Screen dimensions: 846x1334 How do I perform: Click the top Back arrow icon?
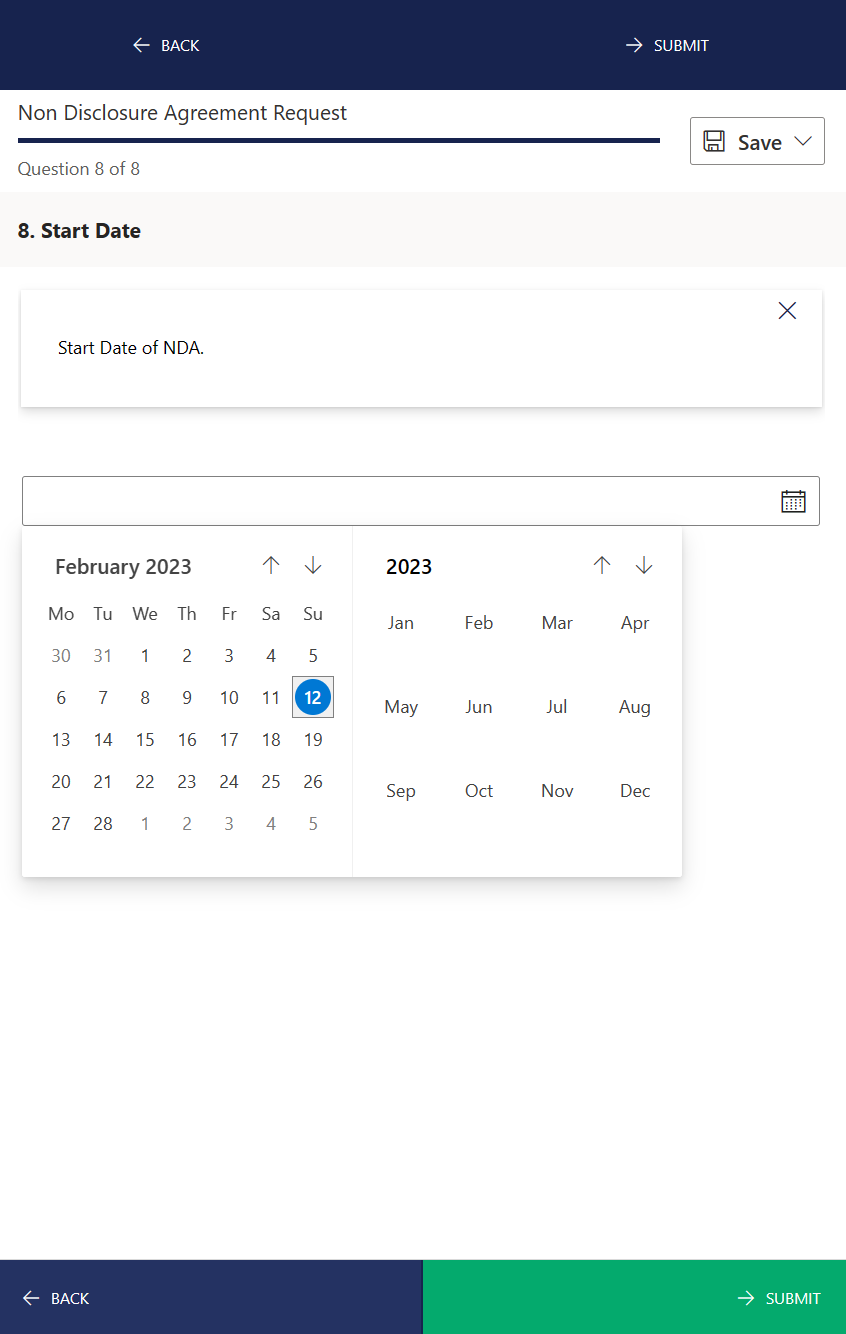point(141,45)
